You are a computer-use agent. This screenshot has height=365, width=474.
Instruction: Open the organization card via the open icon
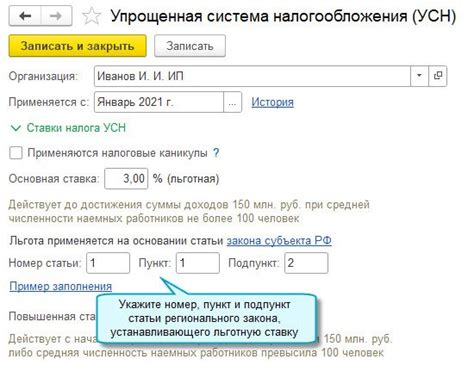point(438,76)
